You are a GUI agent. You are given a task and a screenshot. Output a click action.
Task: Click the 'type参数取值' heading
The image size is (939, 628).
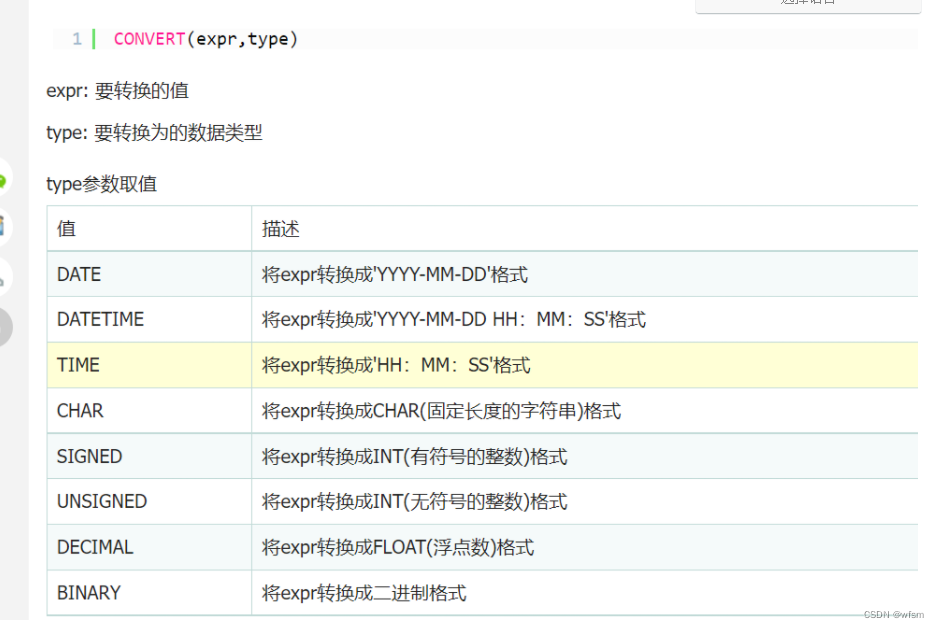101,184
